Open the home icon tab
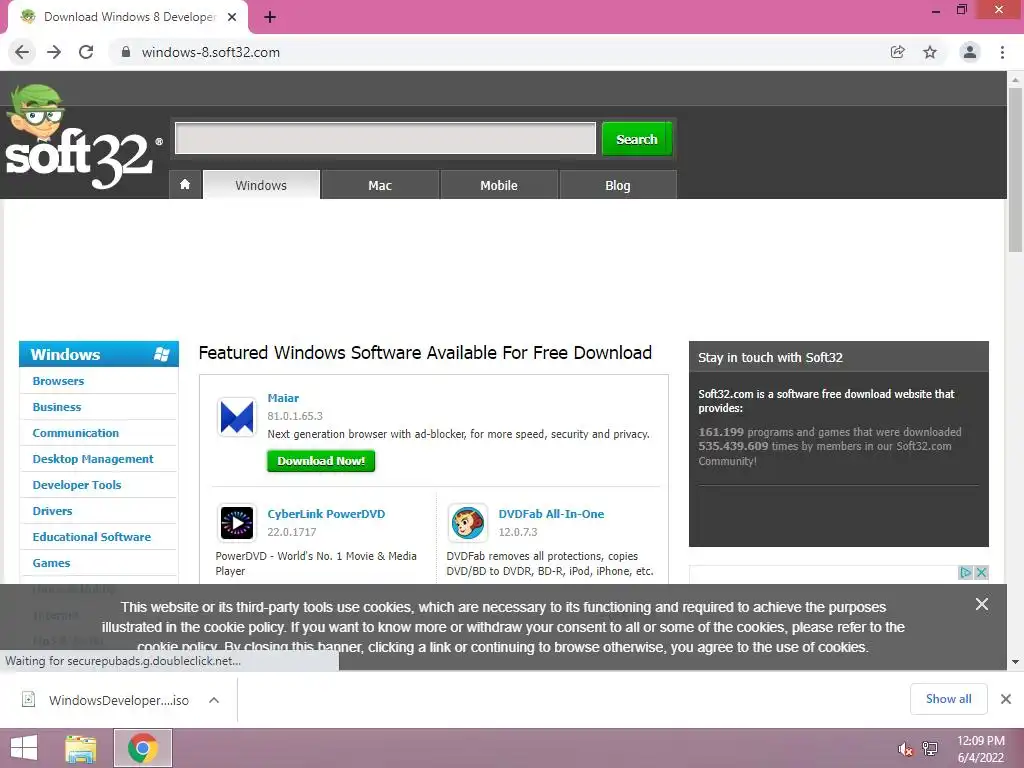1024x768 pixels. 185,185
